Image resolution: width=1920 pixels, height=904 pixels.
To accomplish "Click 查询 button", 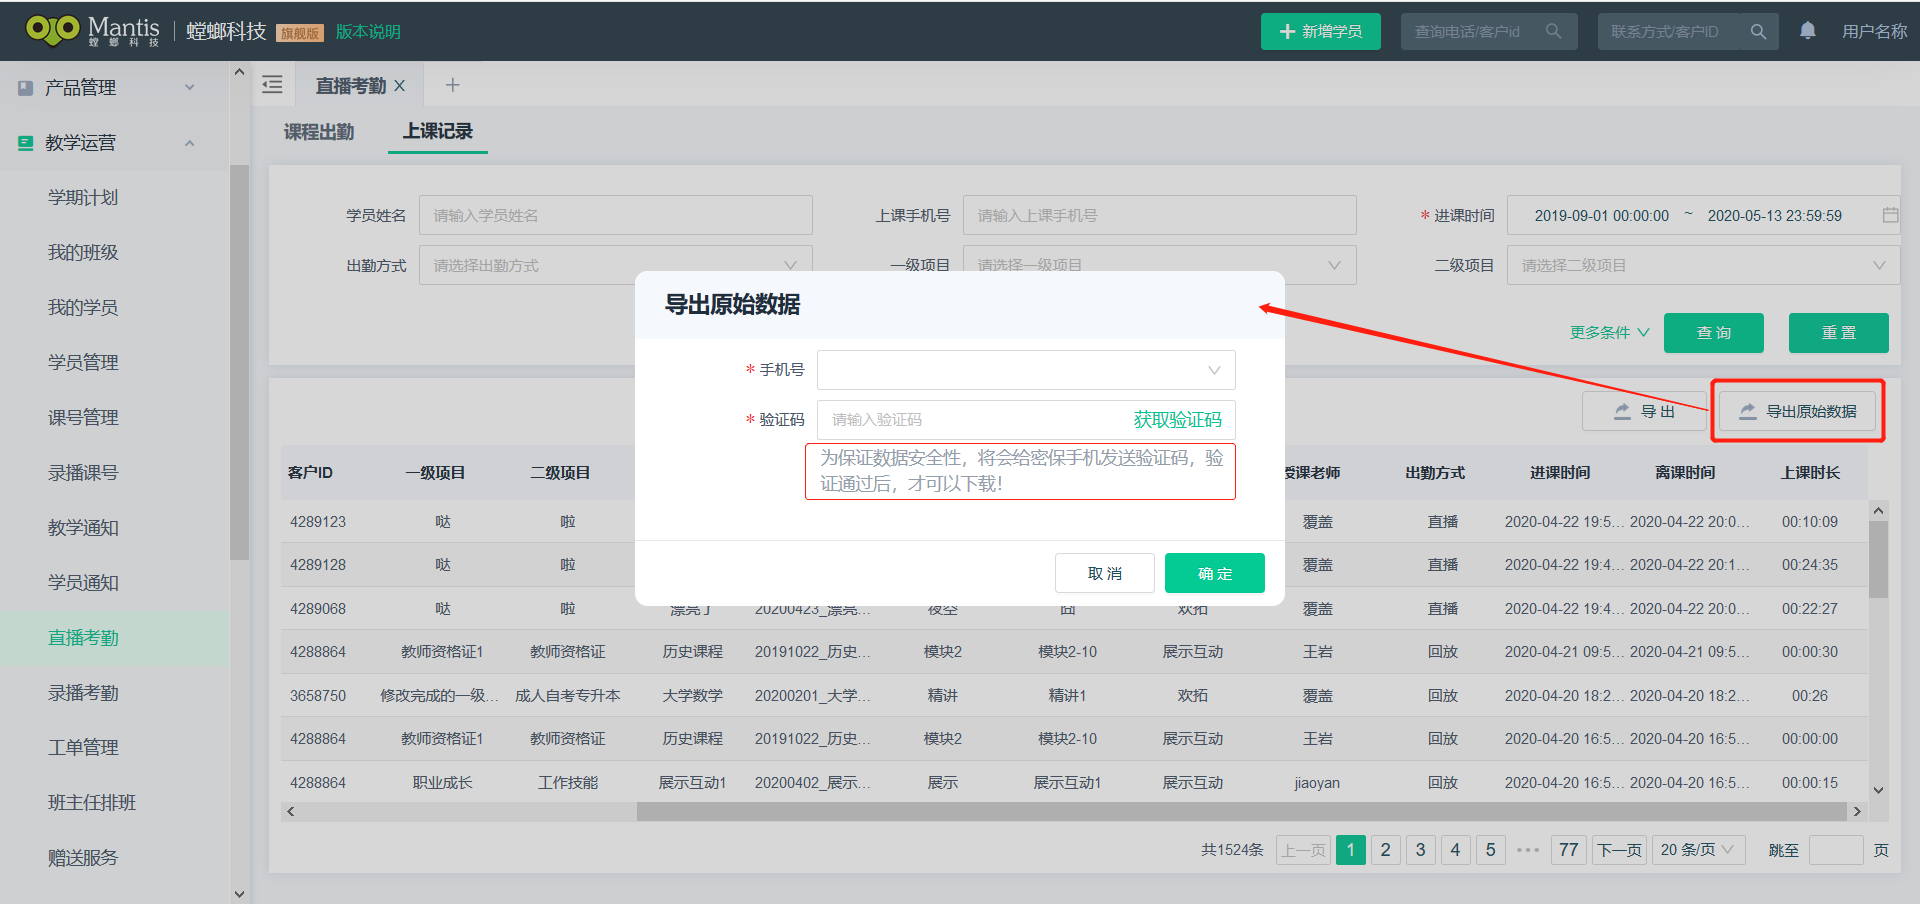I will click(x=1714, y=333).
